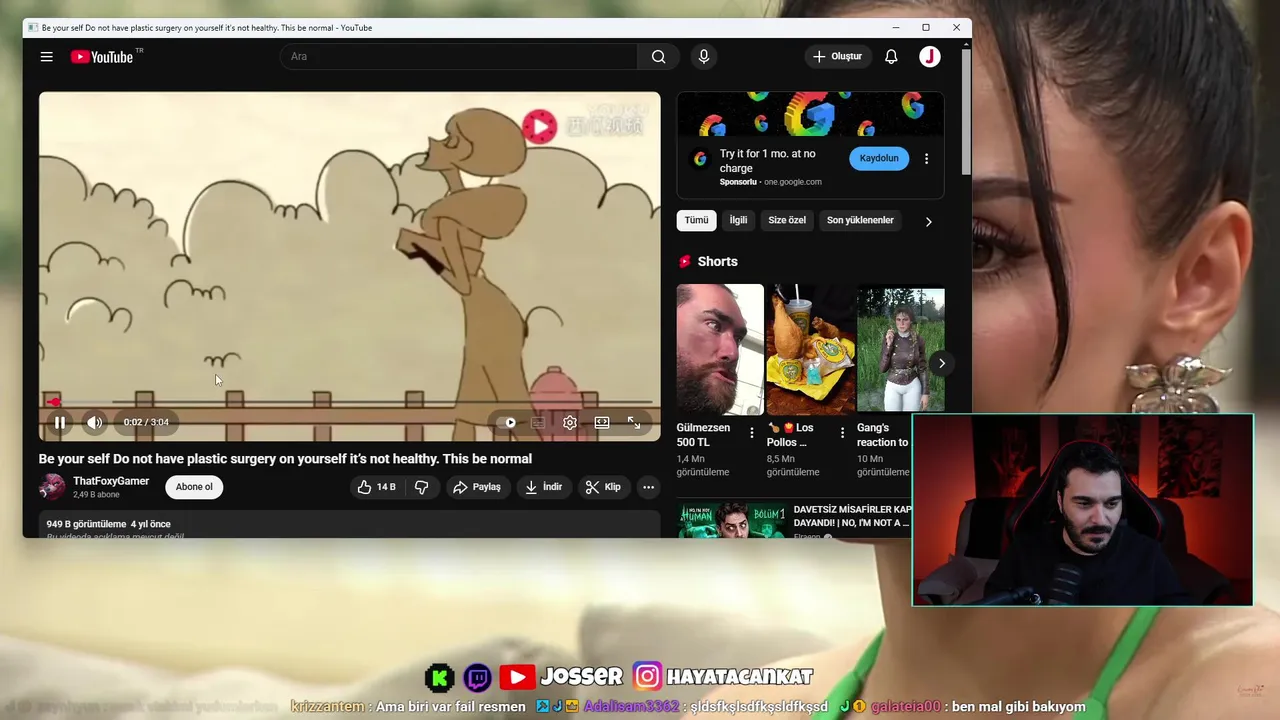Select the Son yüklenenler filter chip
1280x720 pixels.
(x=860, y=220)
